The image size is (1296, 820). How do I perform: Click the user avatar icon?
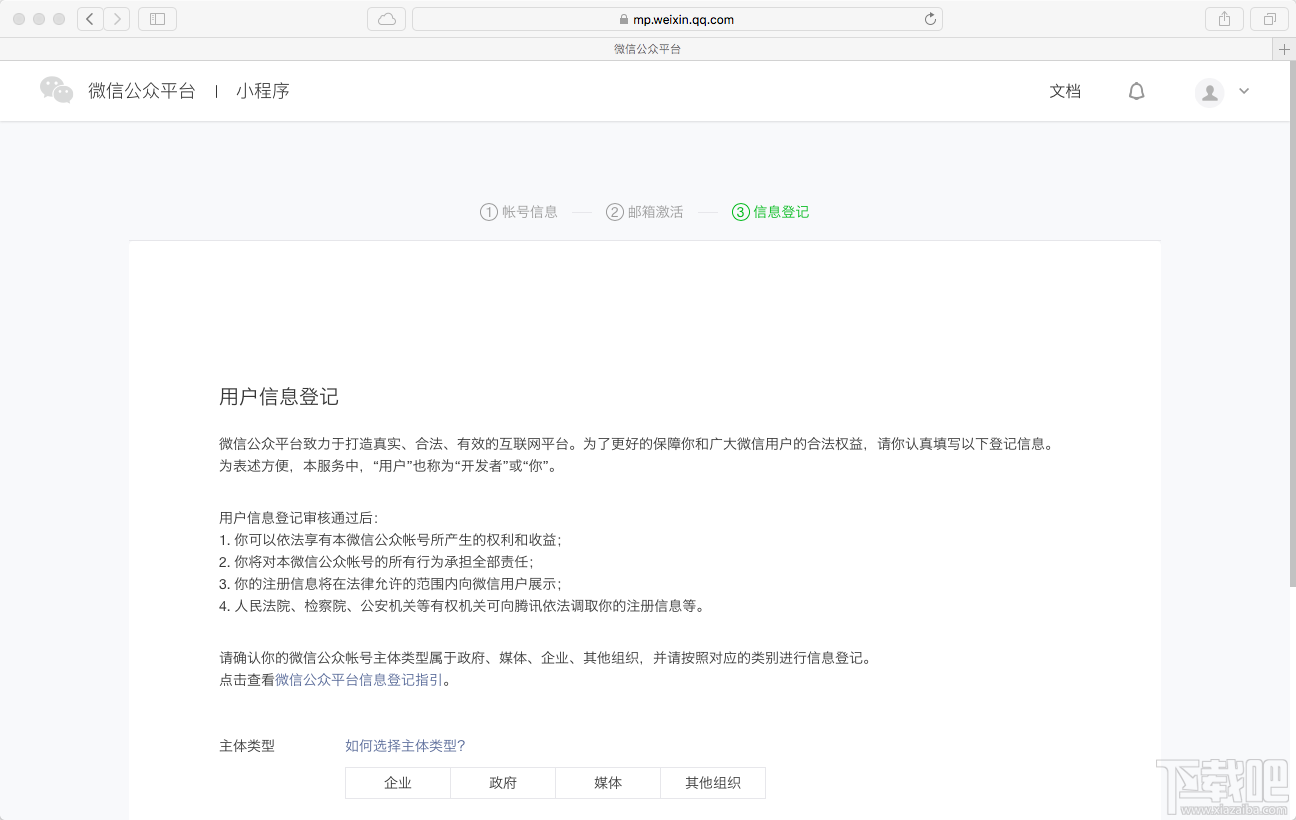(x=1208, y=91)
